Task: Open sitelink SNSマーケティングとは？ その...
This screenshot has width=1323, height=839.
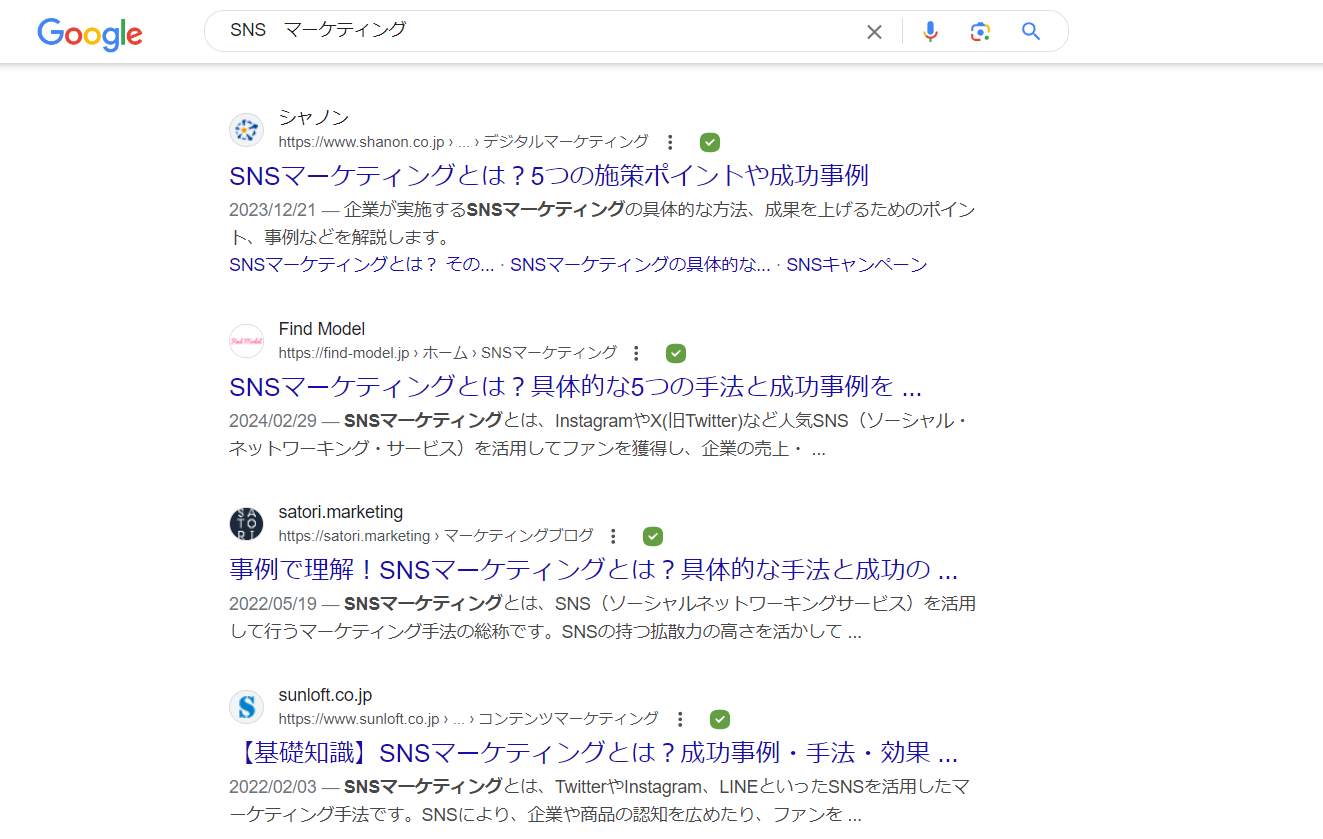Action: point(362,265)
